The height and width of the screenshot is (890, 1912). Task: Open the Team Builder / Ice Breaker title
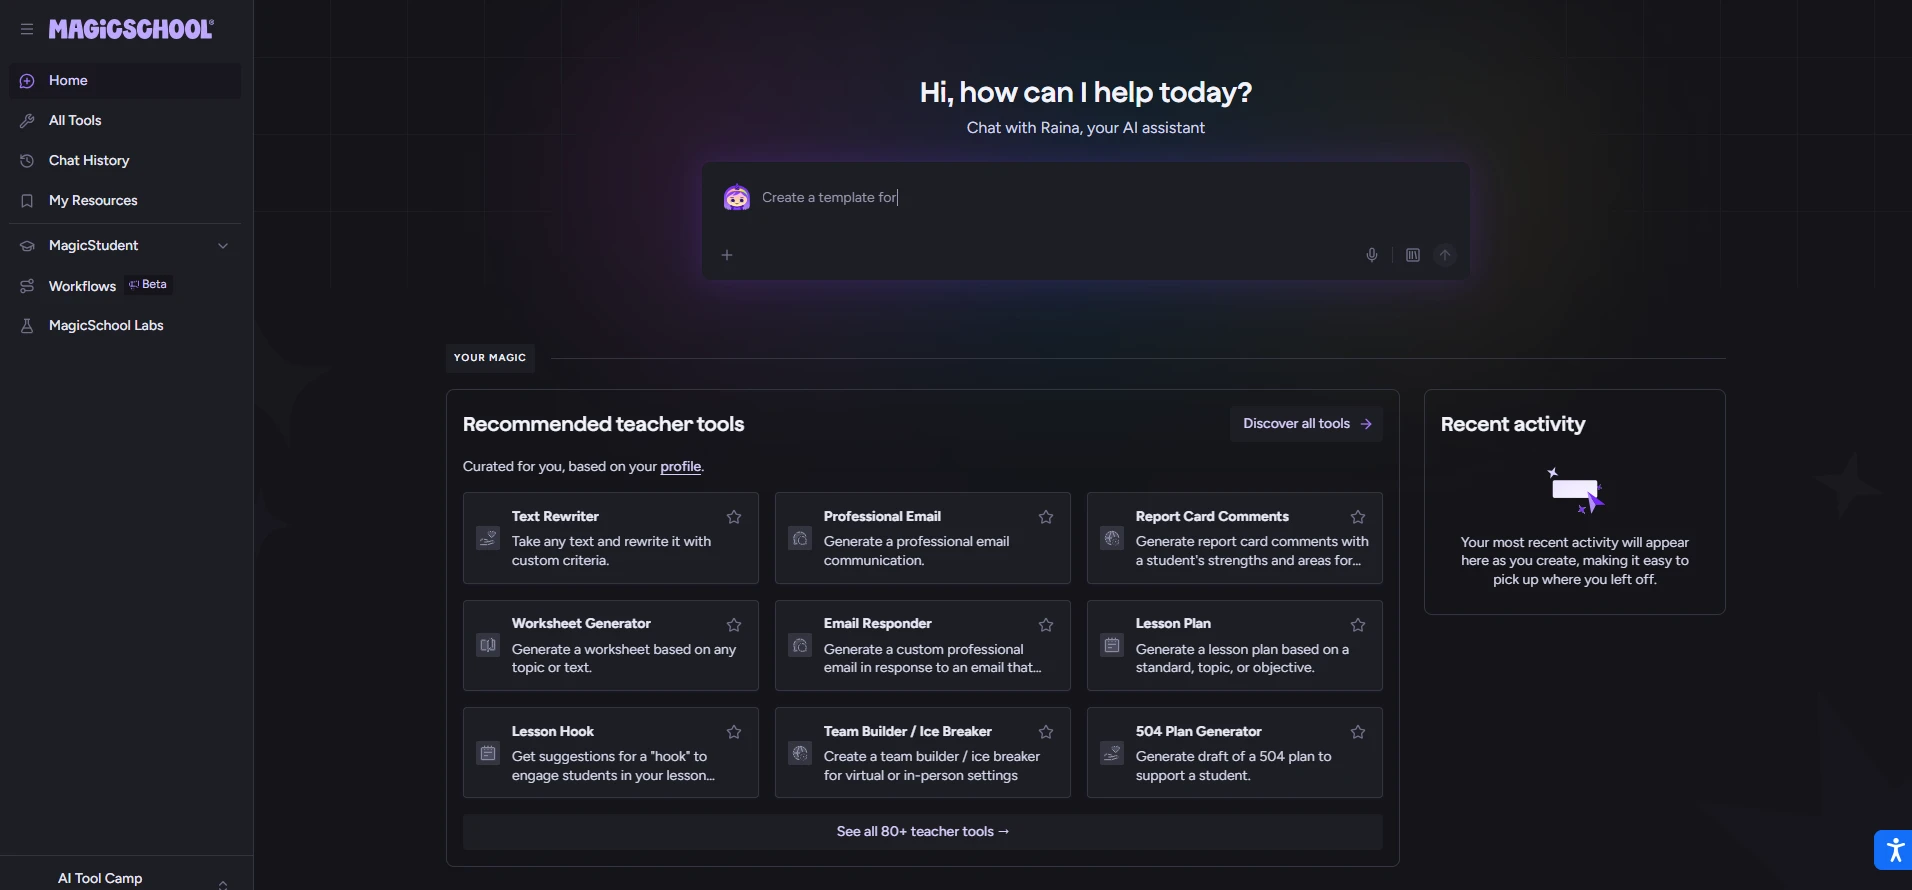(x=907, y=731)
